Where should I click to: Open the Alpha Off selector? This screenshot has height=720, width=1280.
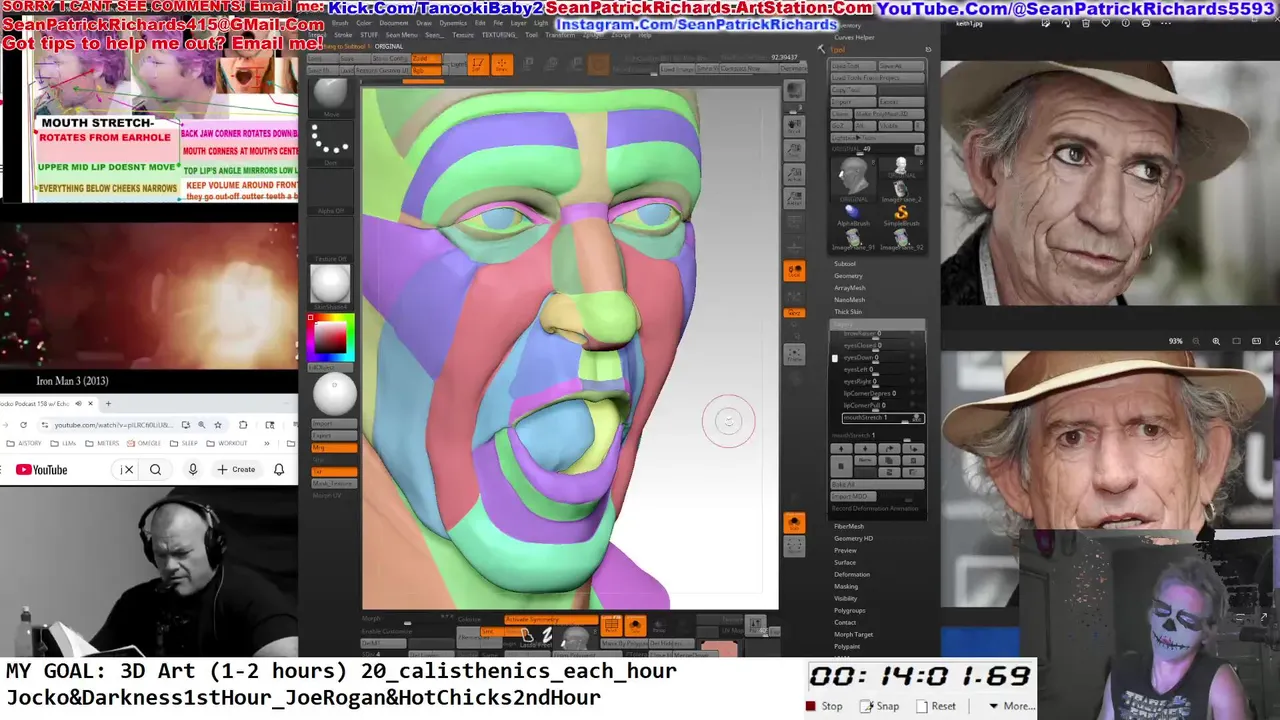(330, 192)
